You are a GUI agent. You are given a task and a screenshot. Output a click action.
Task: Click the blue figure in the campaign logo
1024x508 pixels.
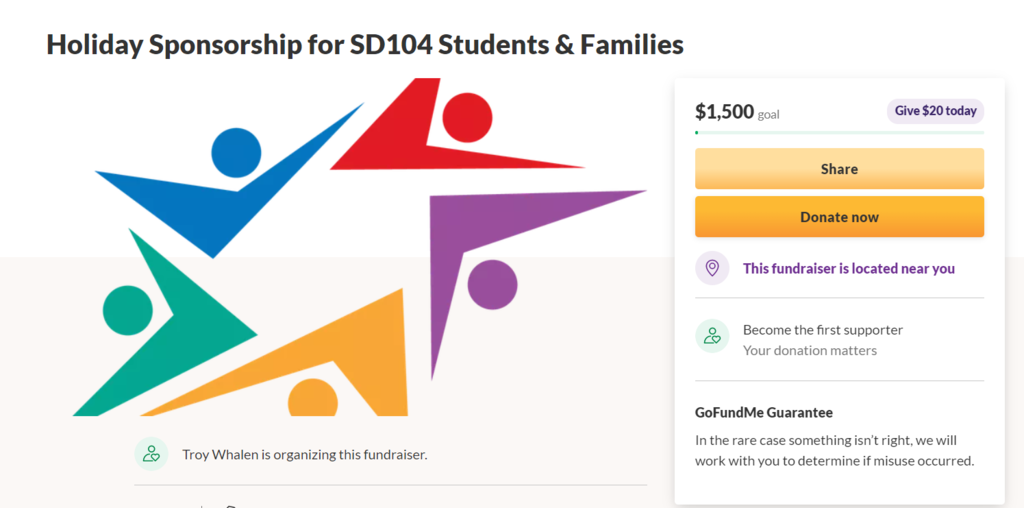[x=229, y=180]
